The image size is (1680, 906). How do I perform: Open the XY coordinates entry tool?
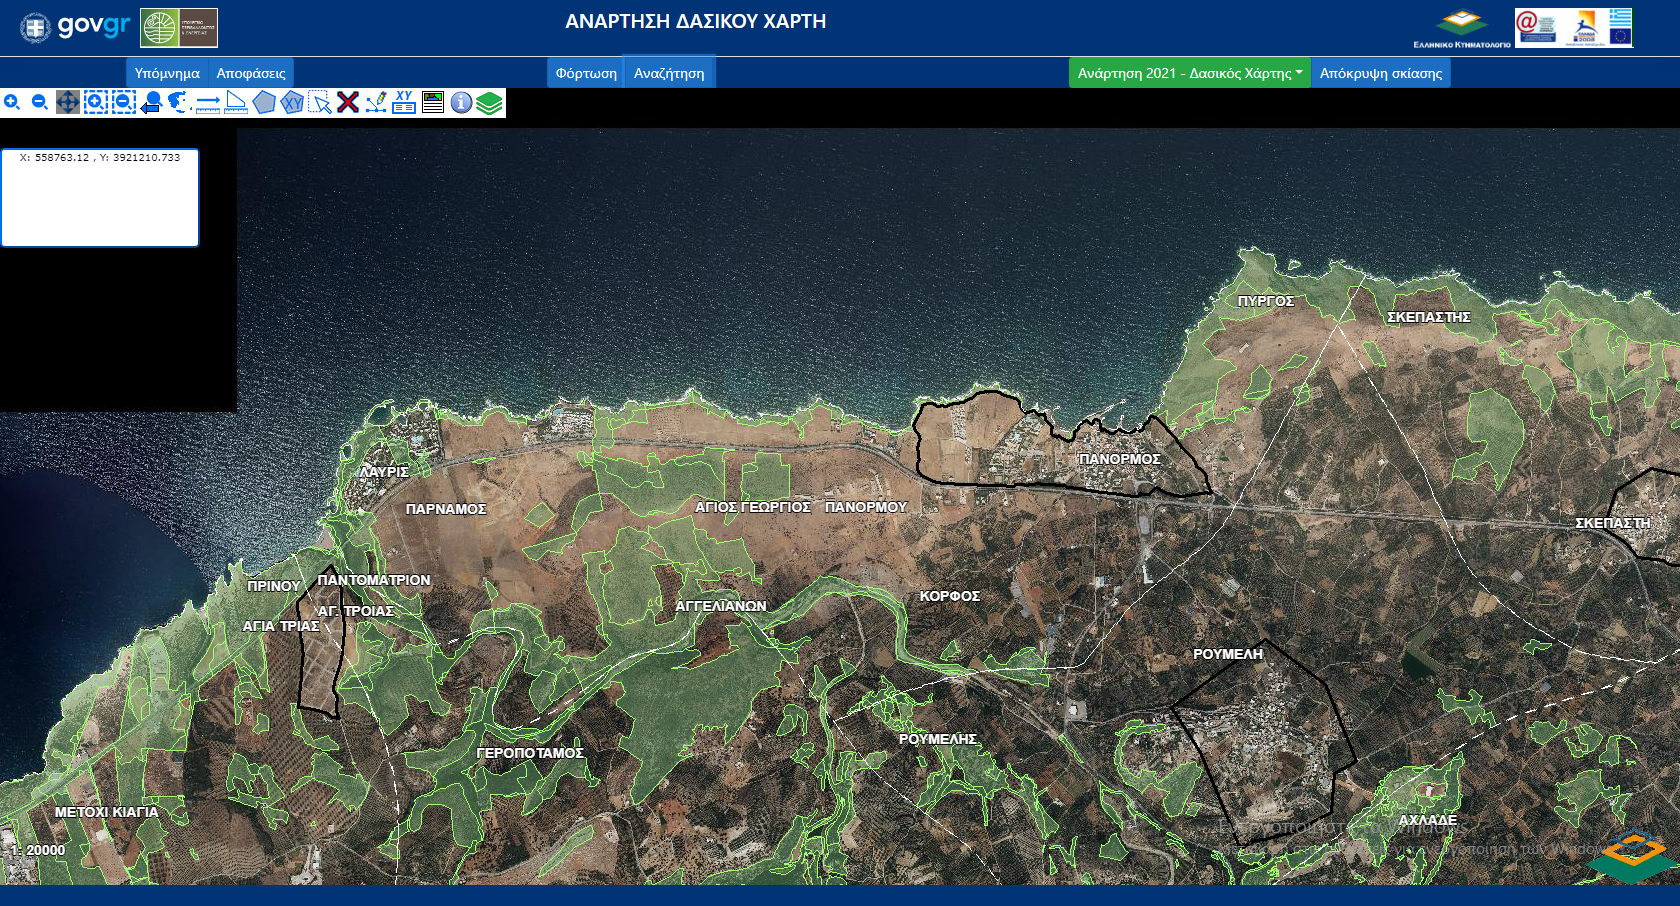click(x=404, y=102)
